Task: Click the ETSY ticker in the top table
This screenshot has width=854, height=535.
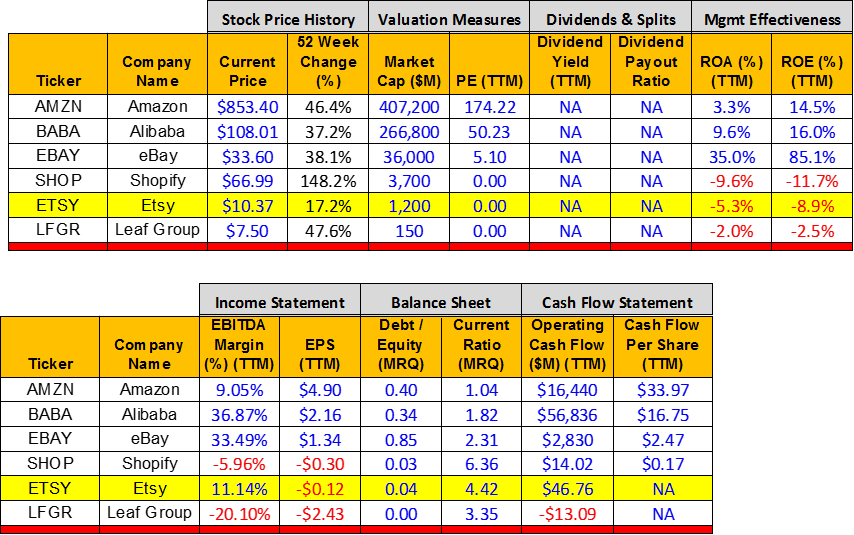Action: pyautogui.click(x=58, y=205)
